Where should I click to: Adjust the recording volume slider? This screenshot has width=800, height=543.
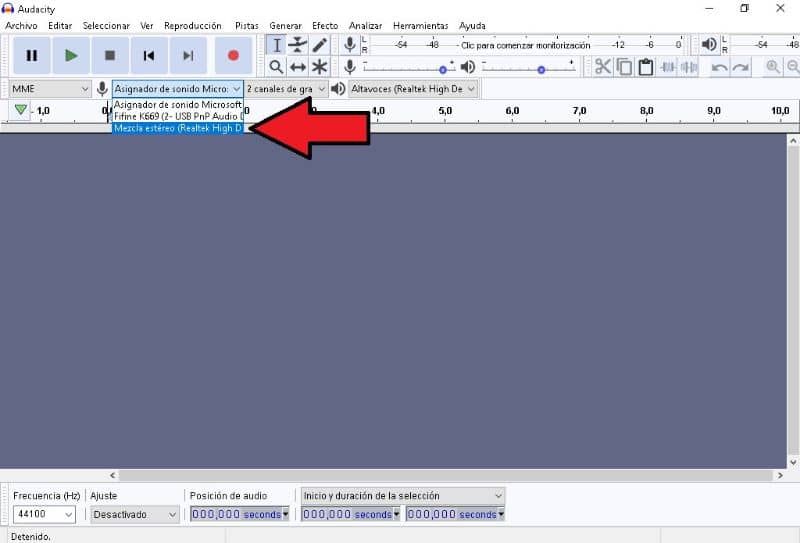[x=409, y=68]
